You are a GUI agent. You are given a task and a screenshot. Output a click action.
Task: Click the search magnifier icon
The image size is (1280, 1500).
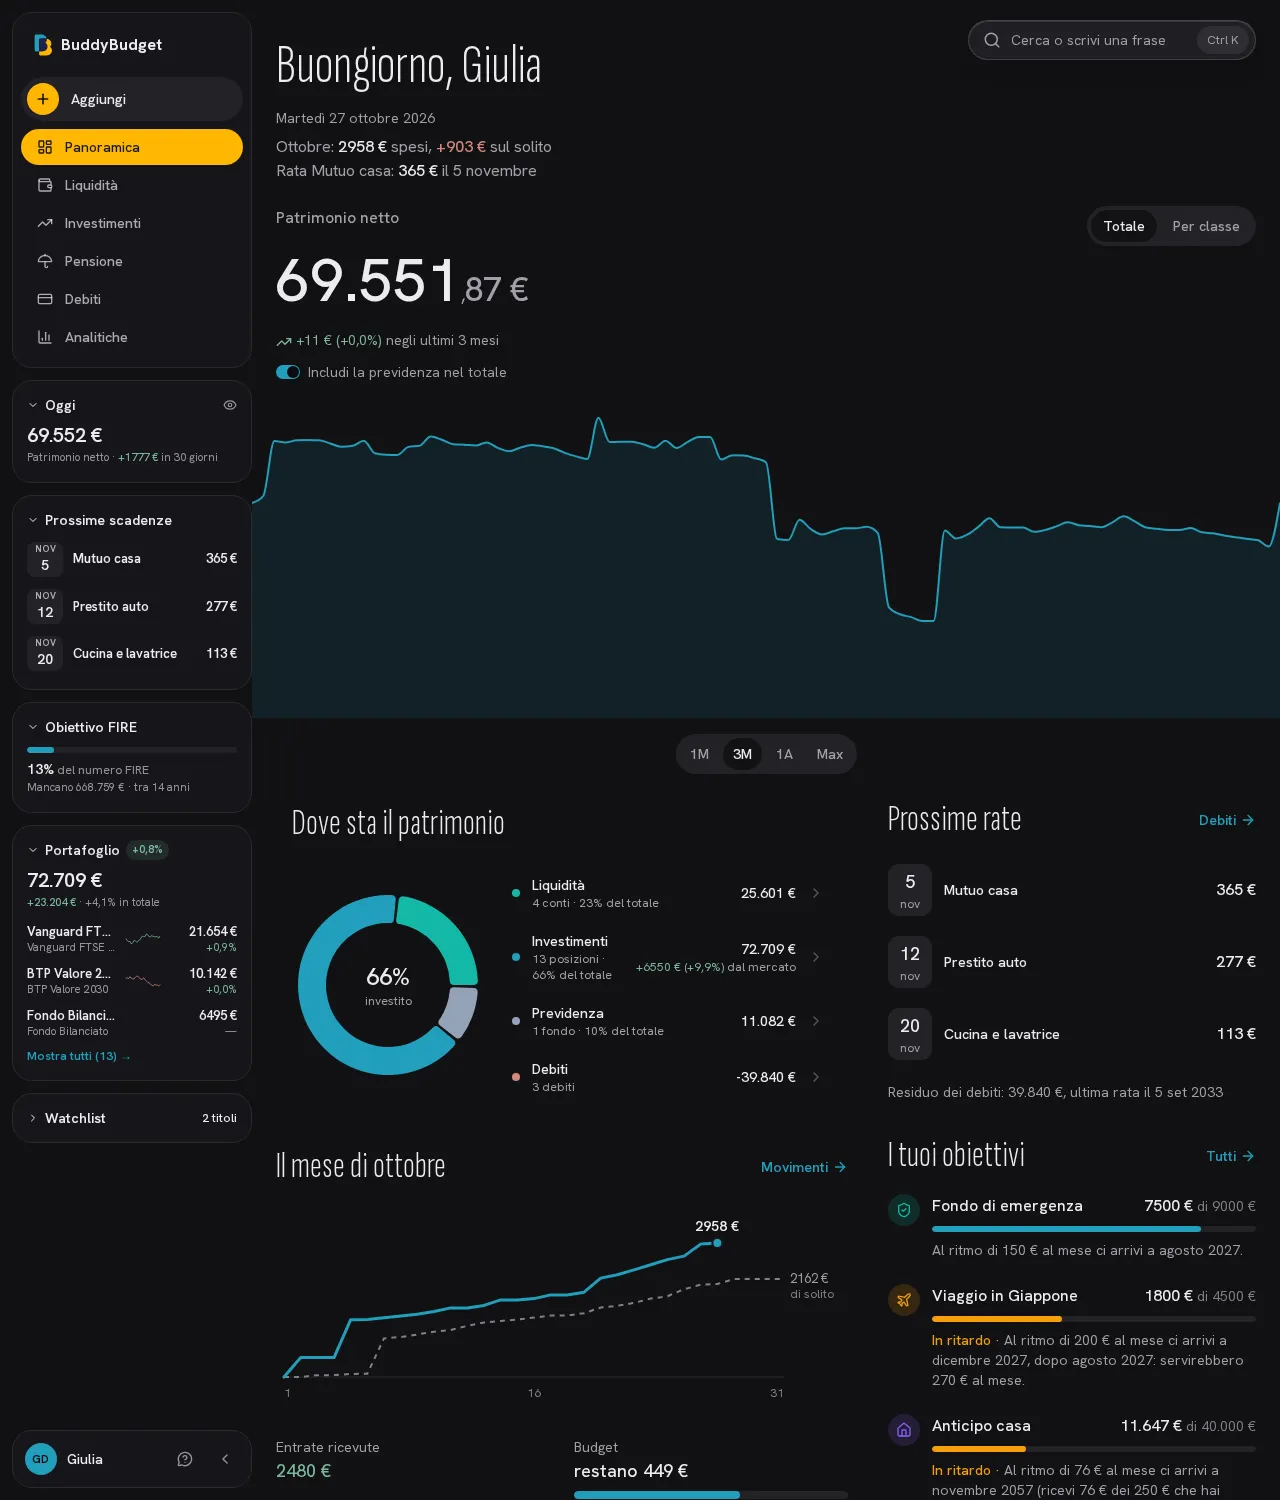pyautogui.click(x=992, y=40)
